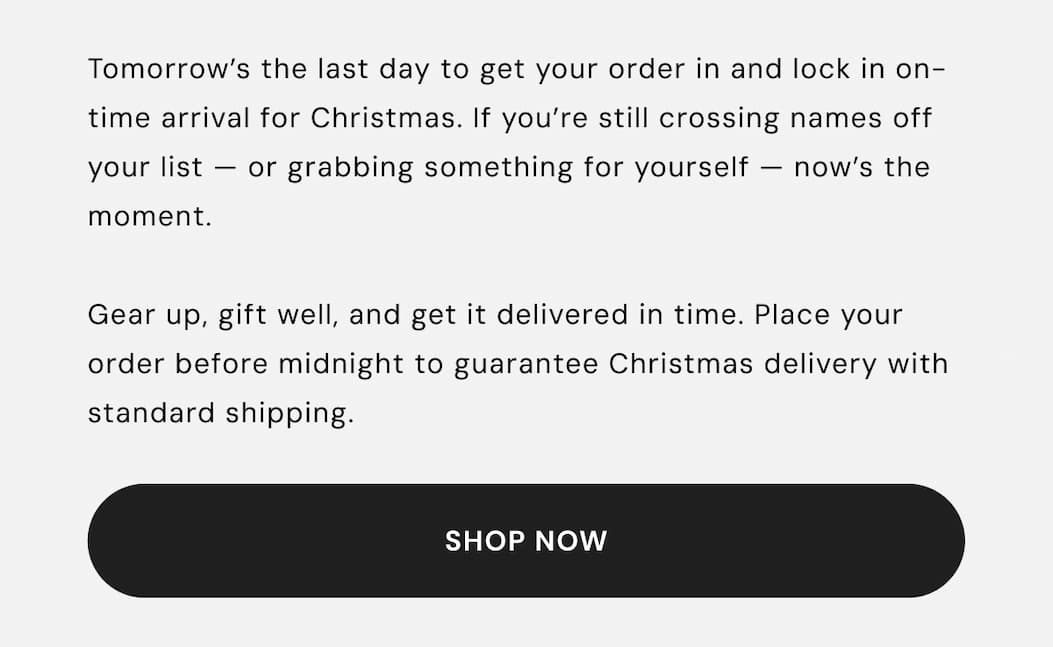The image size is (1053, 647).
Task: Click the rounded black pill button
Action: coord(526,540)
